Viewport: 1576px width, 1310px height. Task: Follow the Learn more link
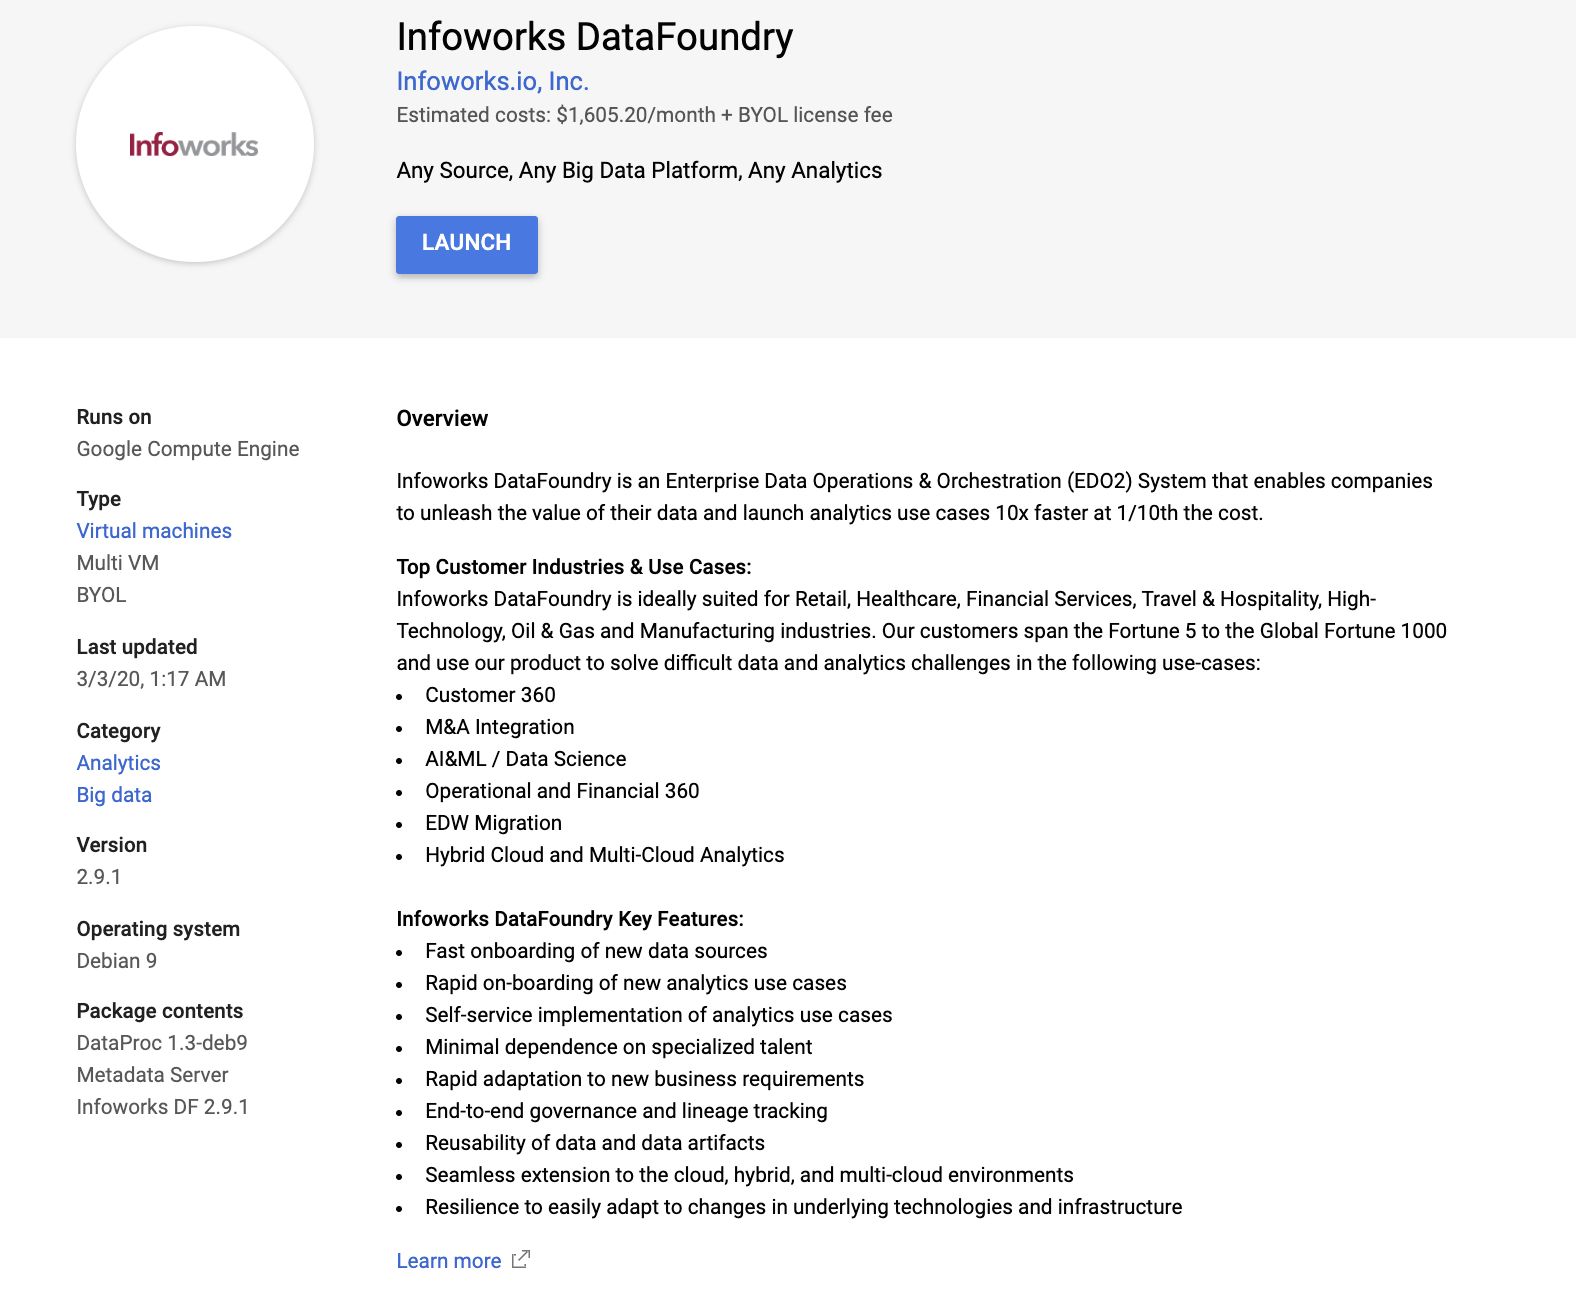point(448,1261)
